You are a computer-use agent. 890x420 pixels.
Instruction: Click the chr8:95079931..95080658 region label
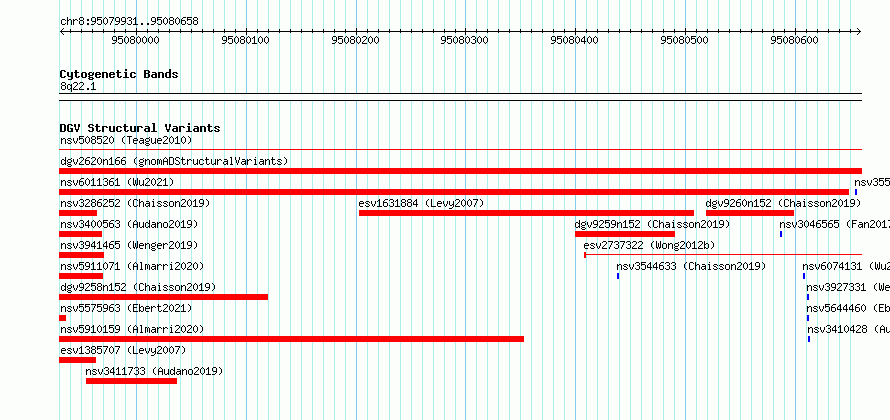(129, 22)
